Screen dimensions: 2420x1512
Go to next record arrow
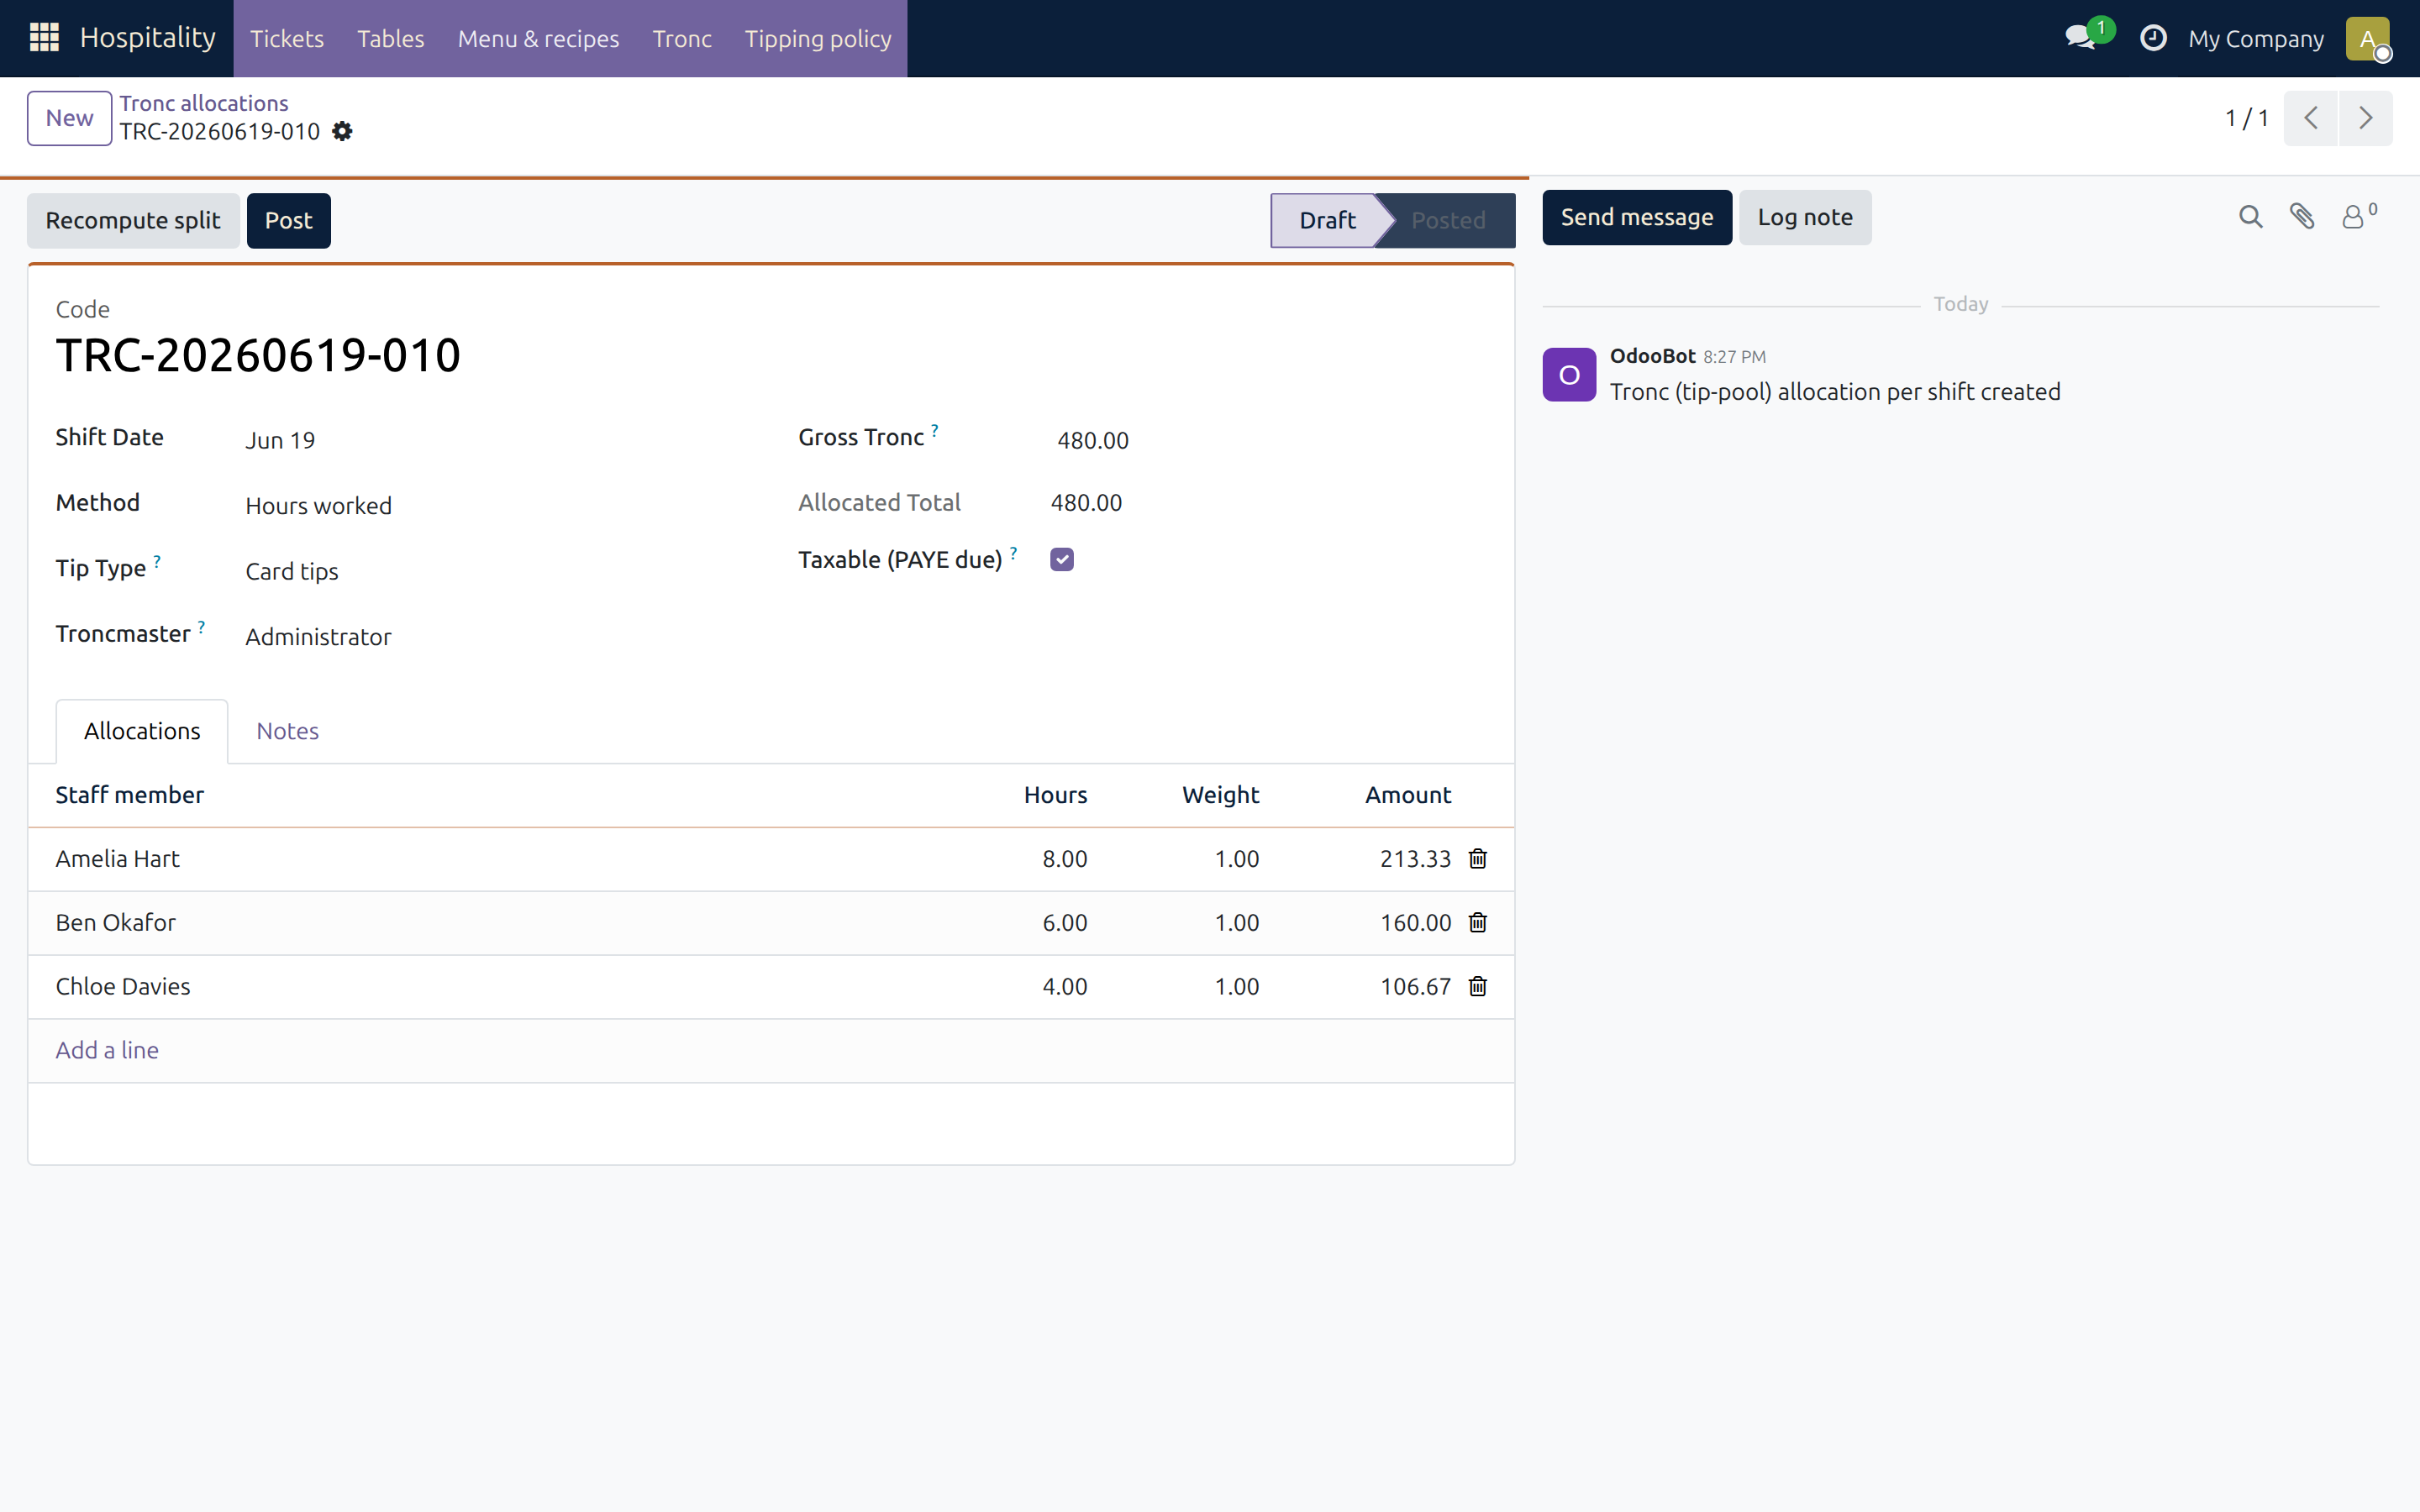tap(2366, 118)
